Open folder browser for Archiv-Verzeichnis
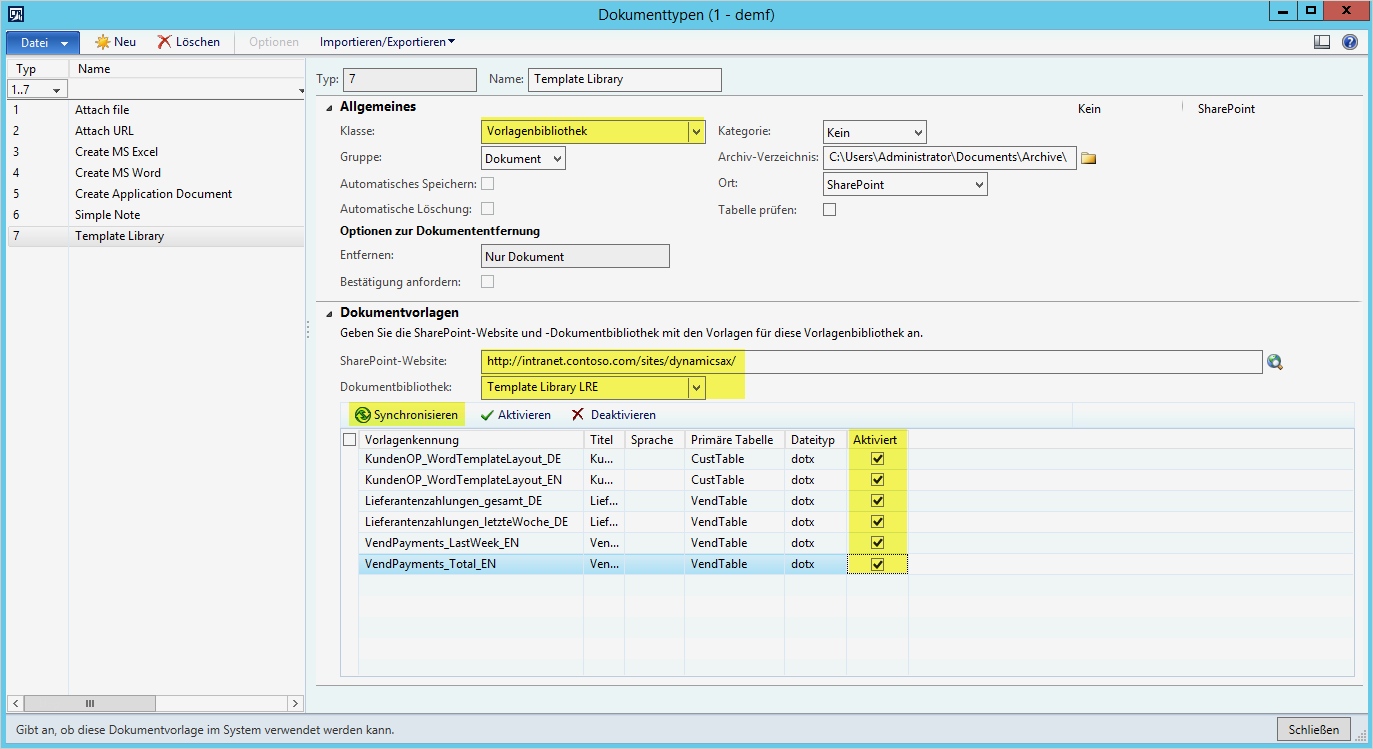The width and height of the screenshot is (1373, 749). [x=1089, y=158]
